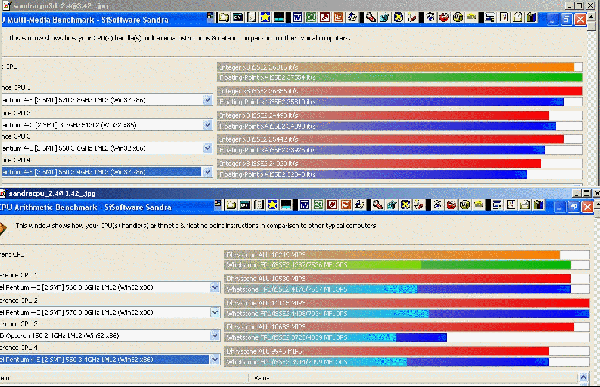Click the red wrench icon in Multi-Media Benchmark toolbar
600x387 pixels.
click(370, 17)
